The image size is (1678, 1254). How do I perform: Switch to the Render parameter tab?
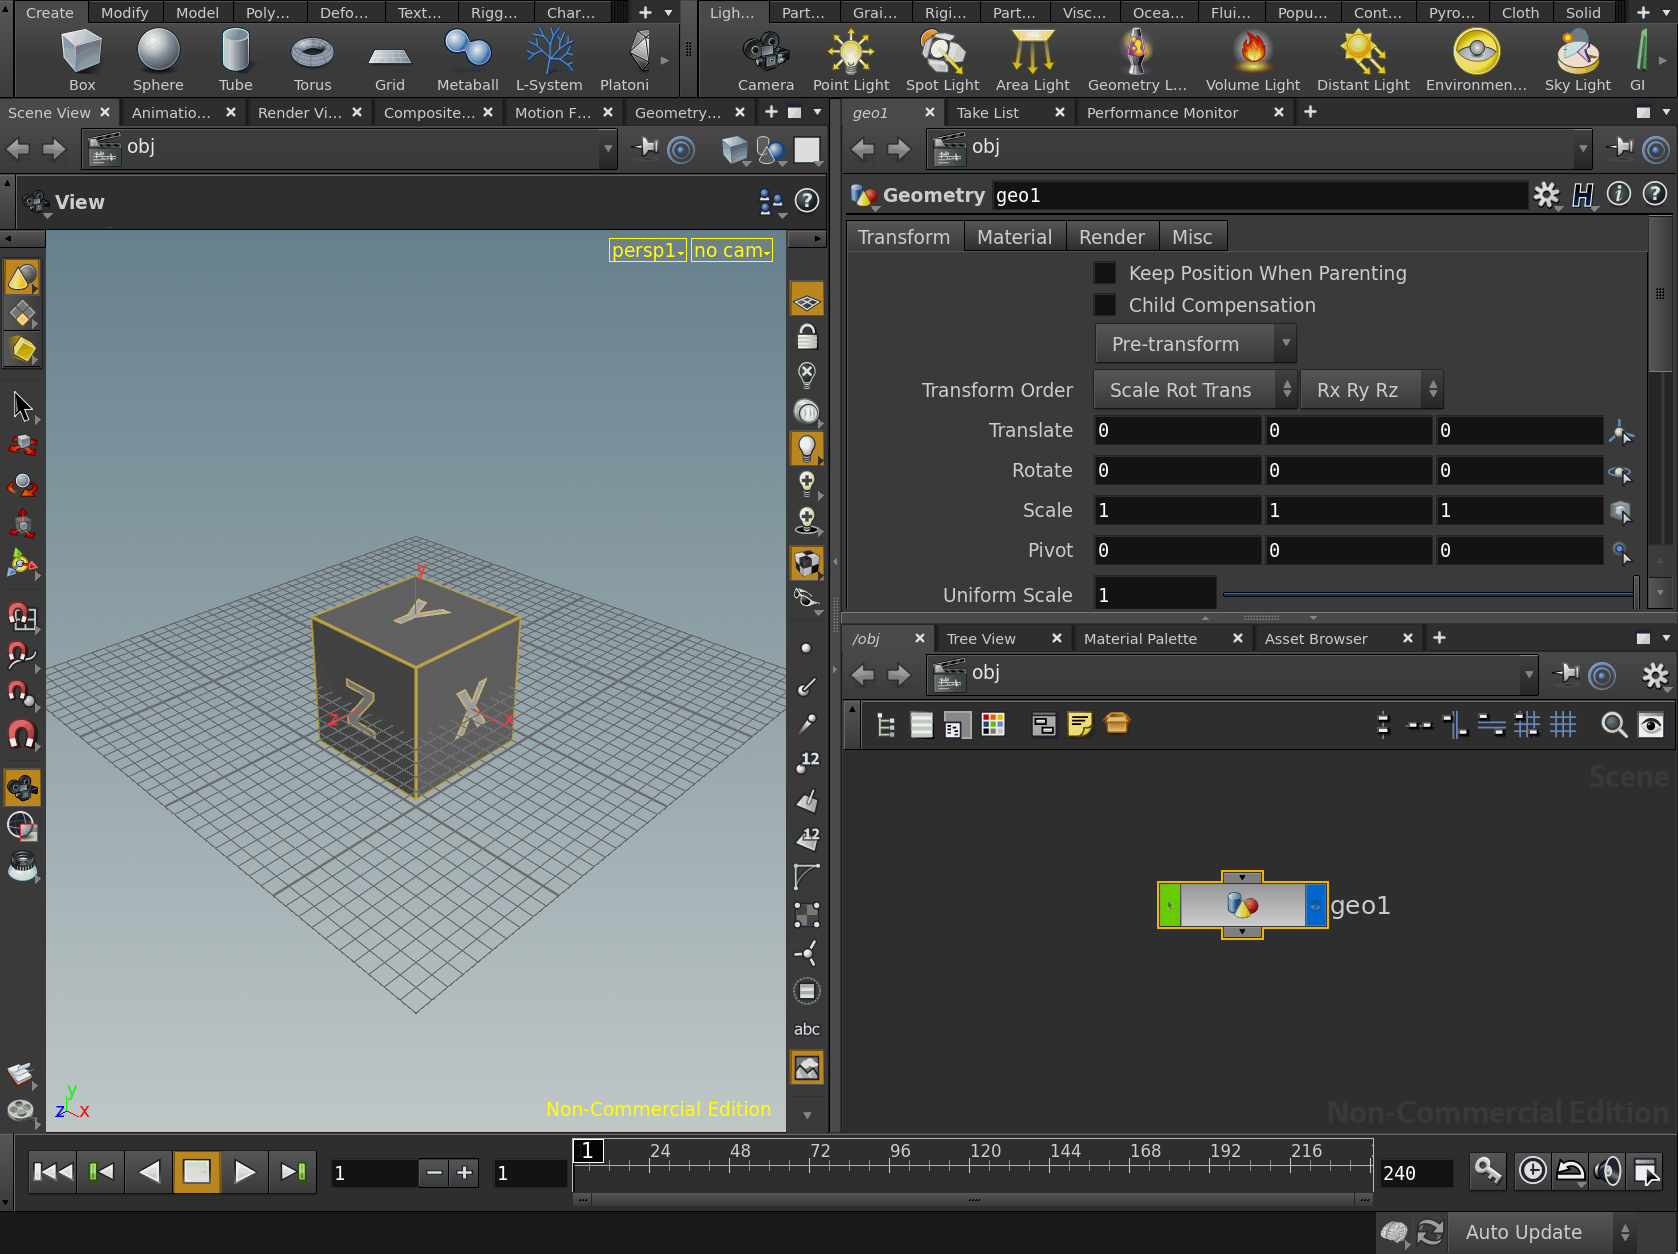pos(1111,237)
